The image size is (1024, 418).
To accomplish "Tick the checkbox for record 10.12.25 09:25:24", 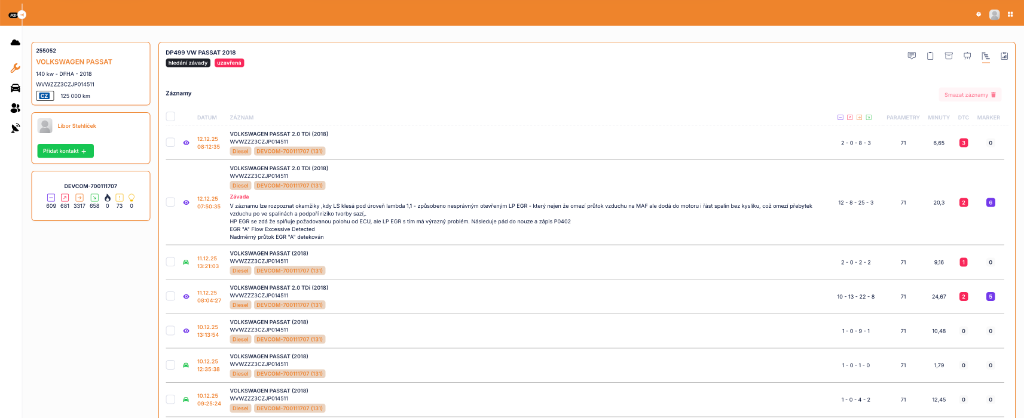I will click(x=170, y=399).
